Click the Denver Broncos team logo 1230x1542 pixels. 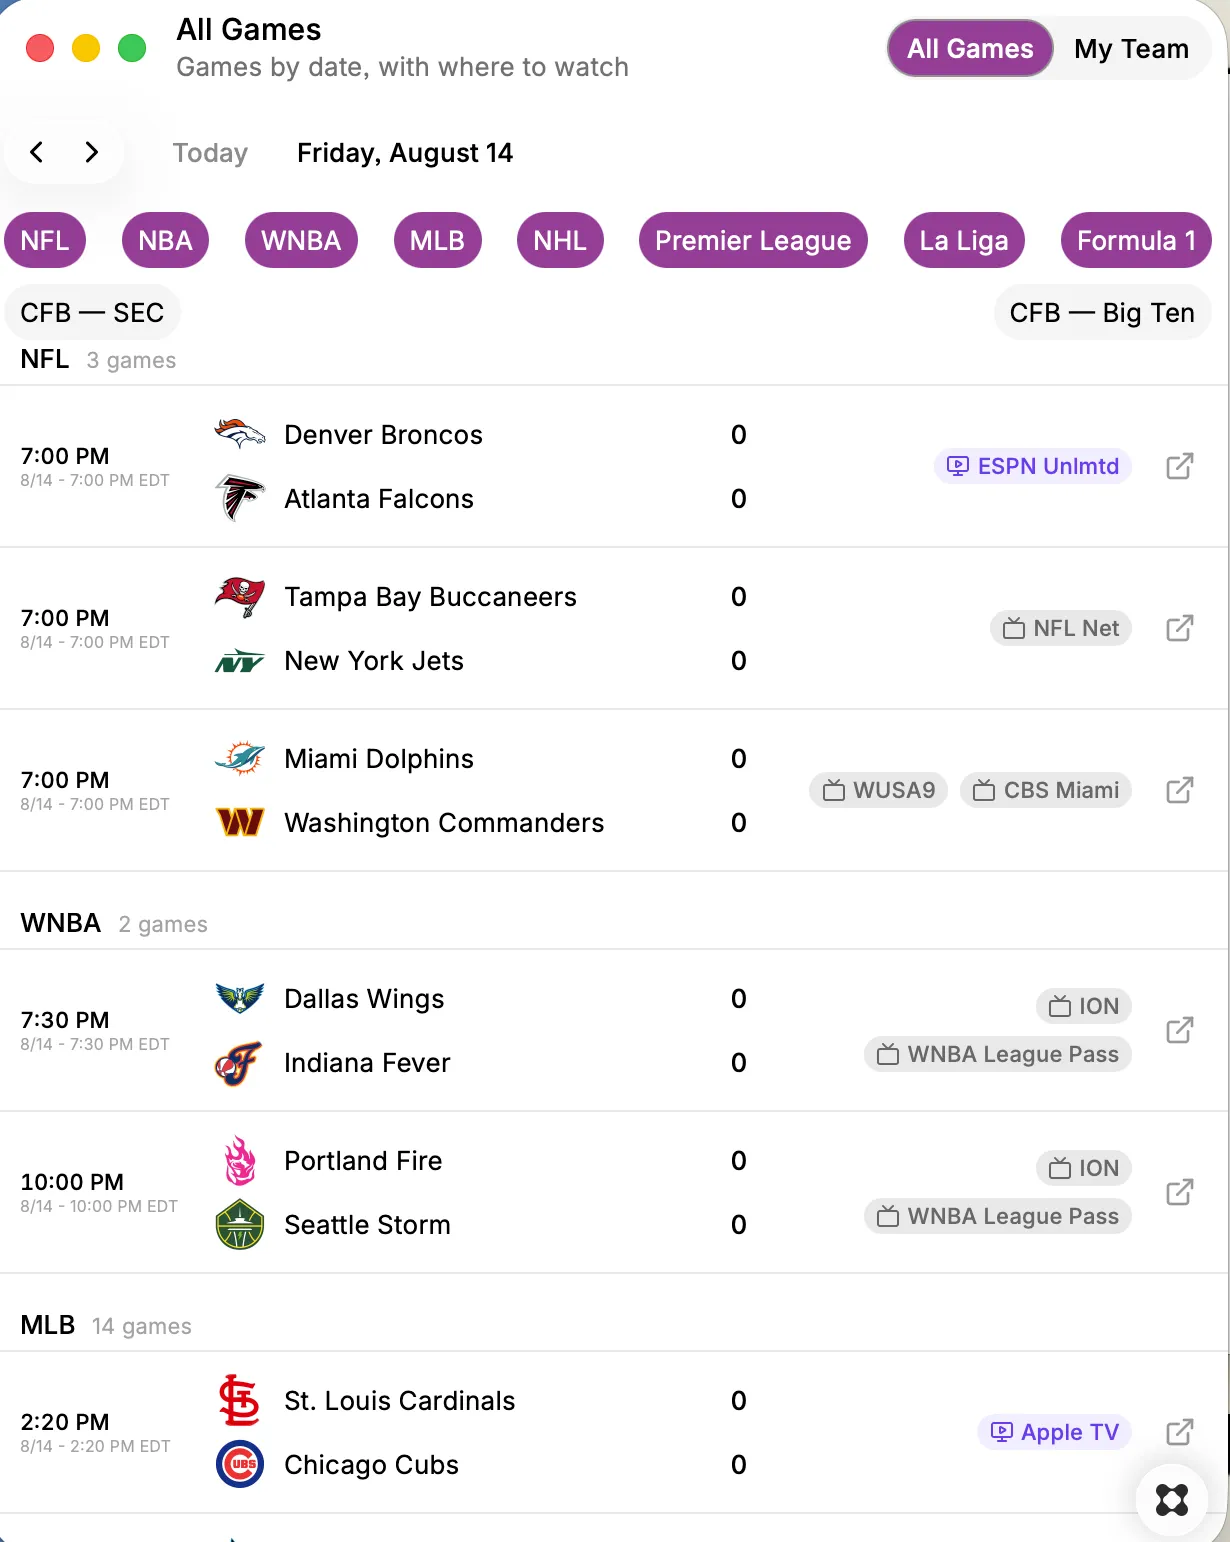pyautogui.click(x=240, y=434)
